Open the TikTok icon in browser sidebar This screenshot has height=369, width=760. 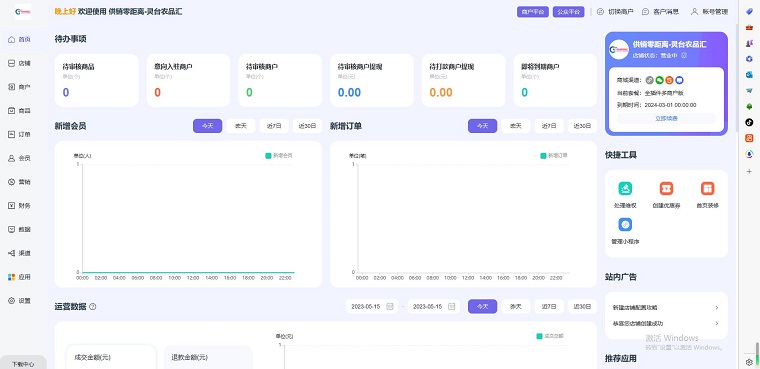[x=749, y=123]
